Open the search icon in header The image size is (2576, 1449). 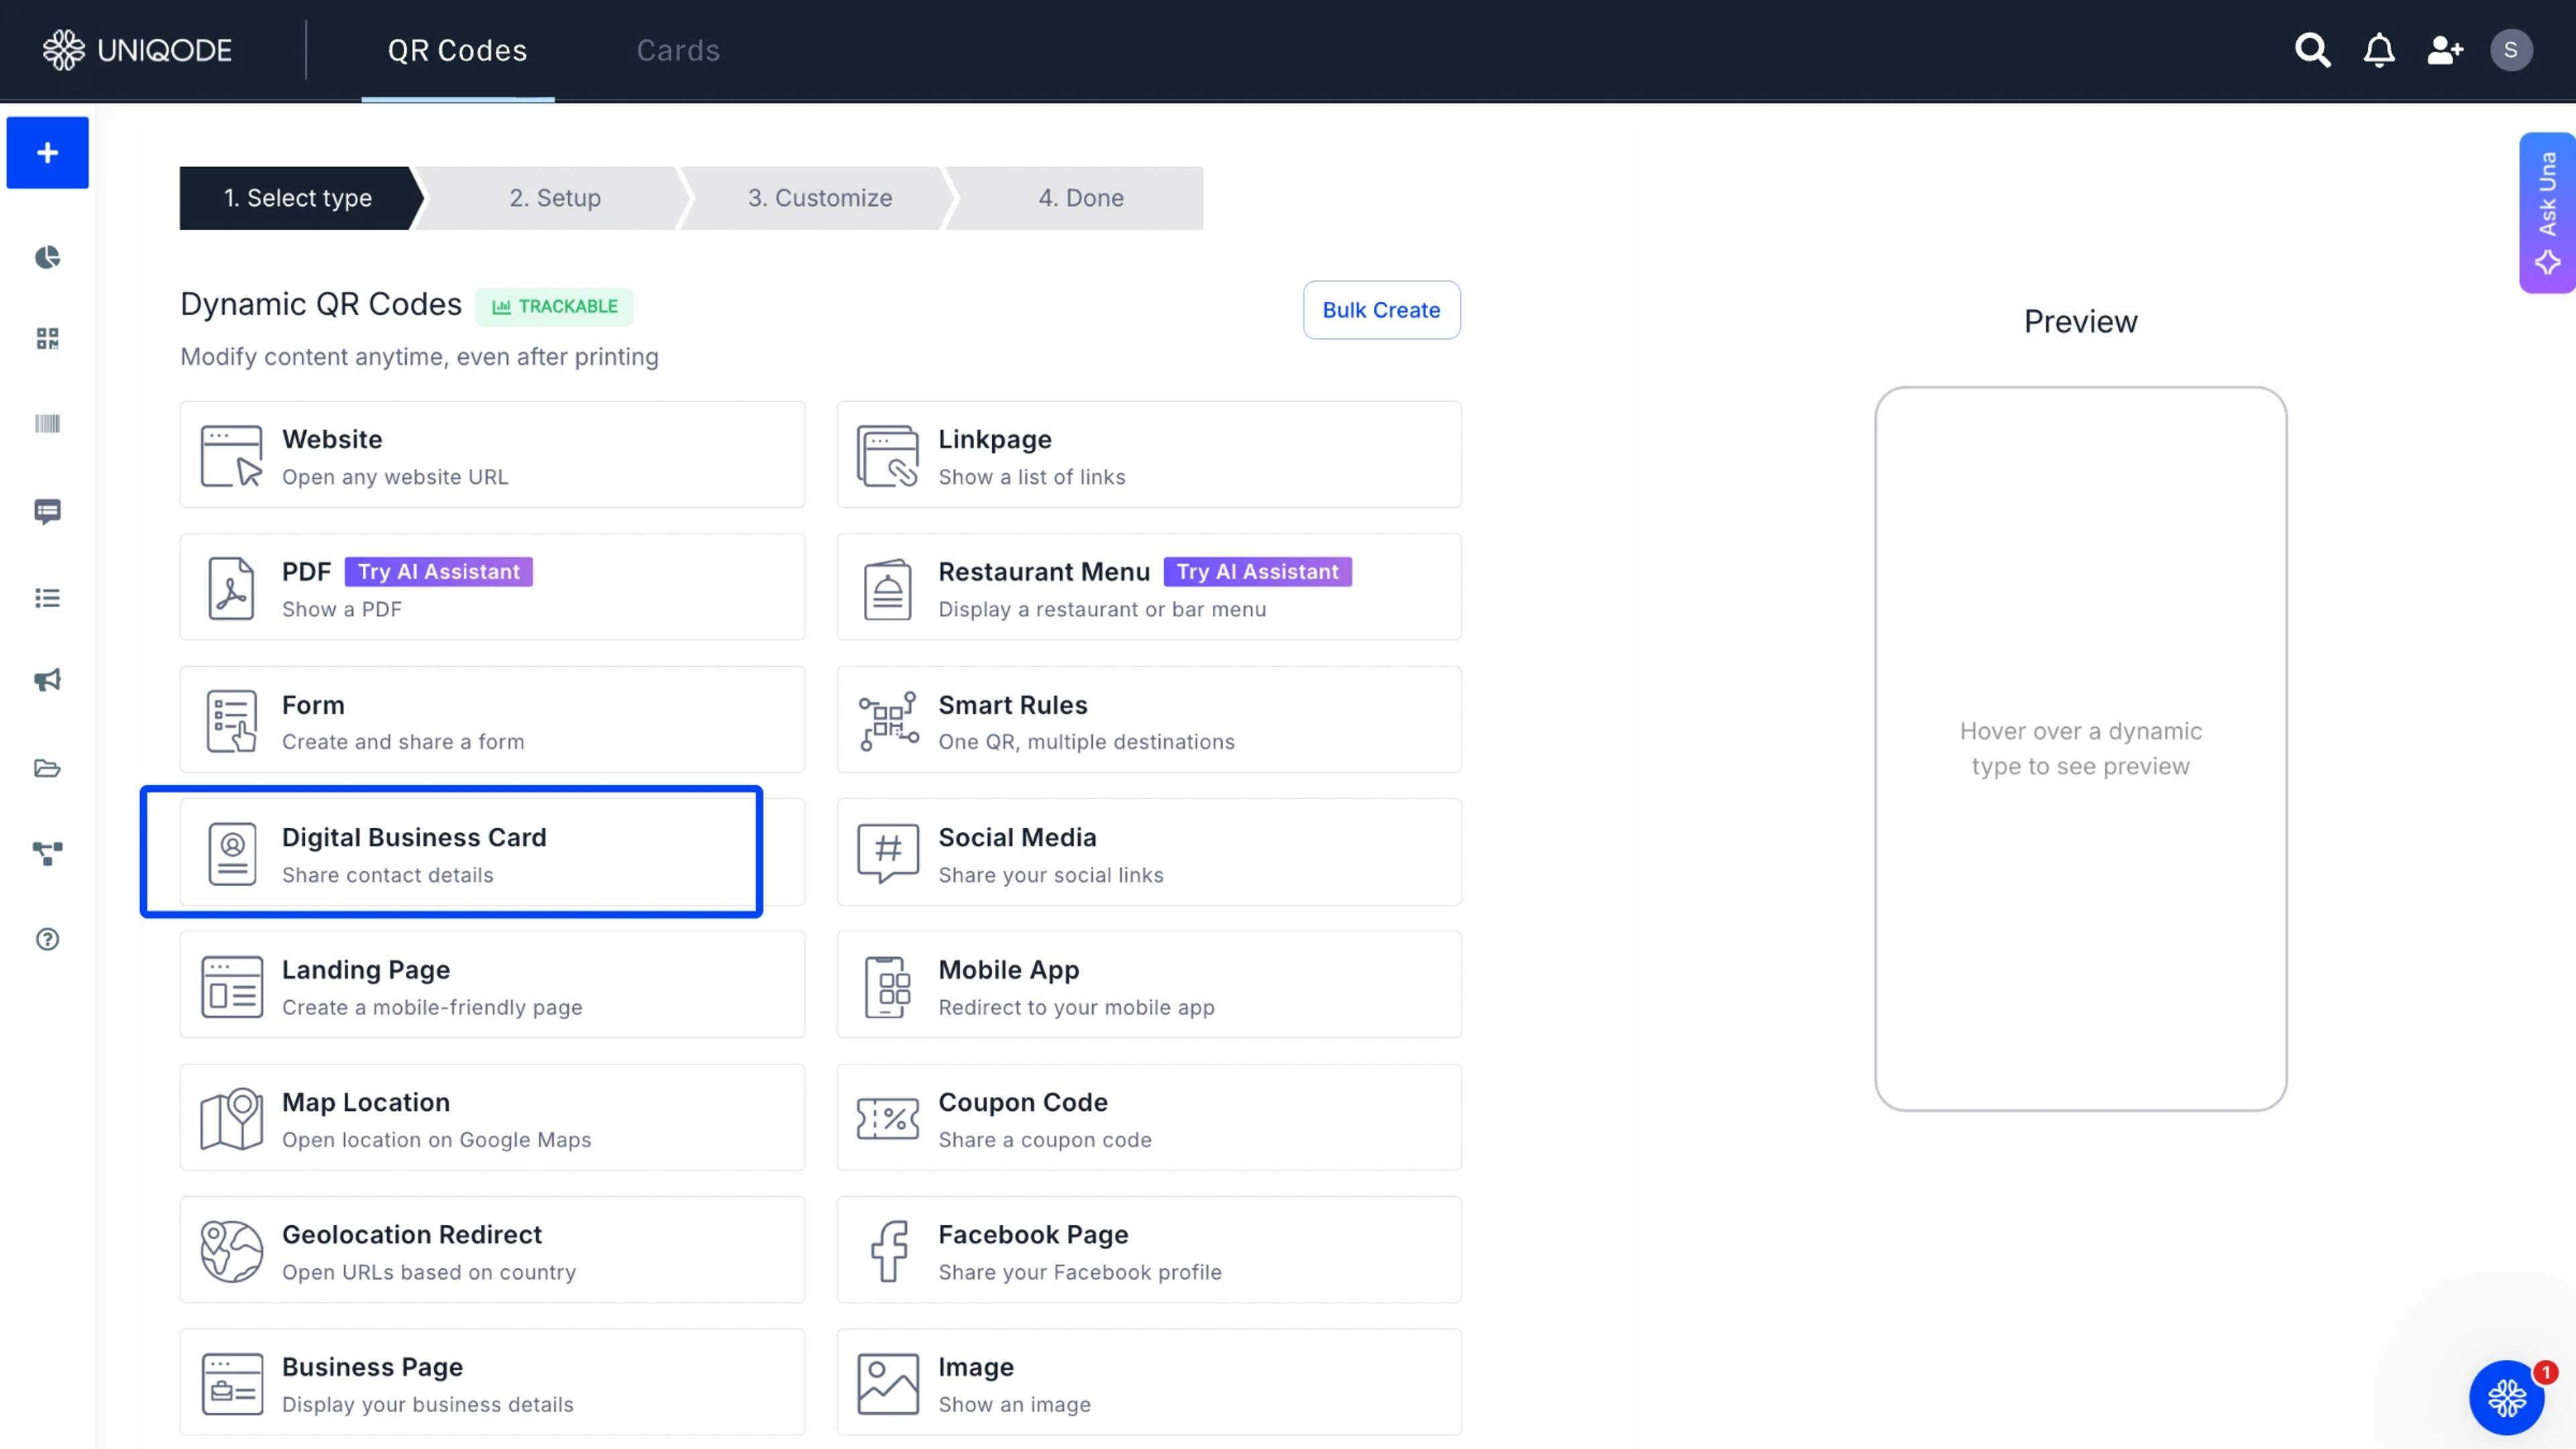tap(2312, 50)
